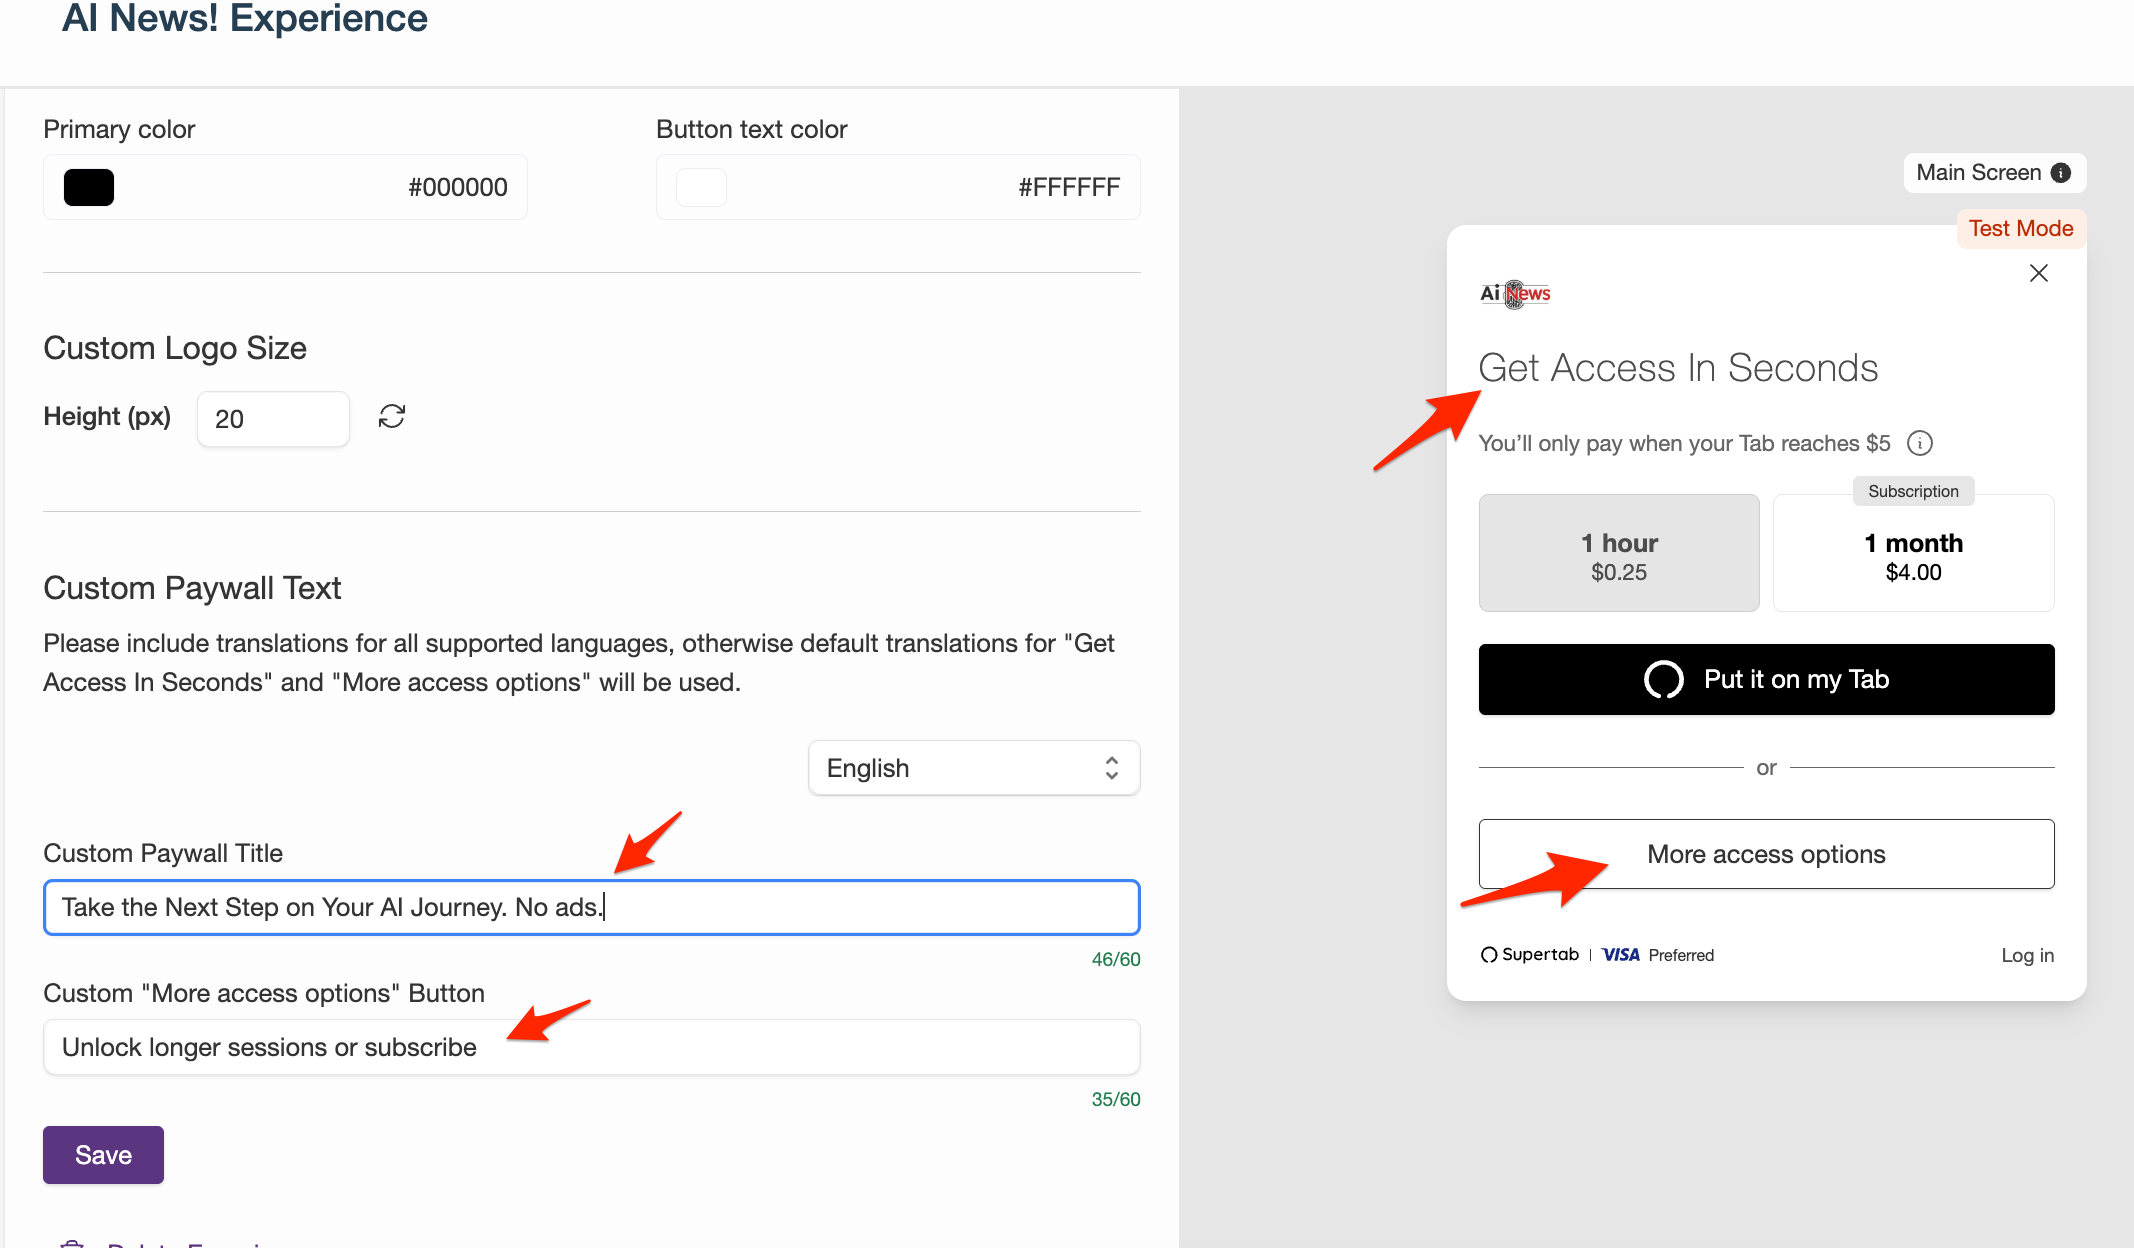Select the 1 month $4.00 subscription option
This screenshot has height=1248, width=2134.
[x=1913, y=553]
